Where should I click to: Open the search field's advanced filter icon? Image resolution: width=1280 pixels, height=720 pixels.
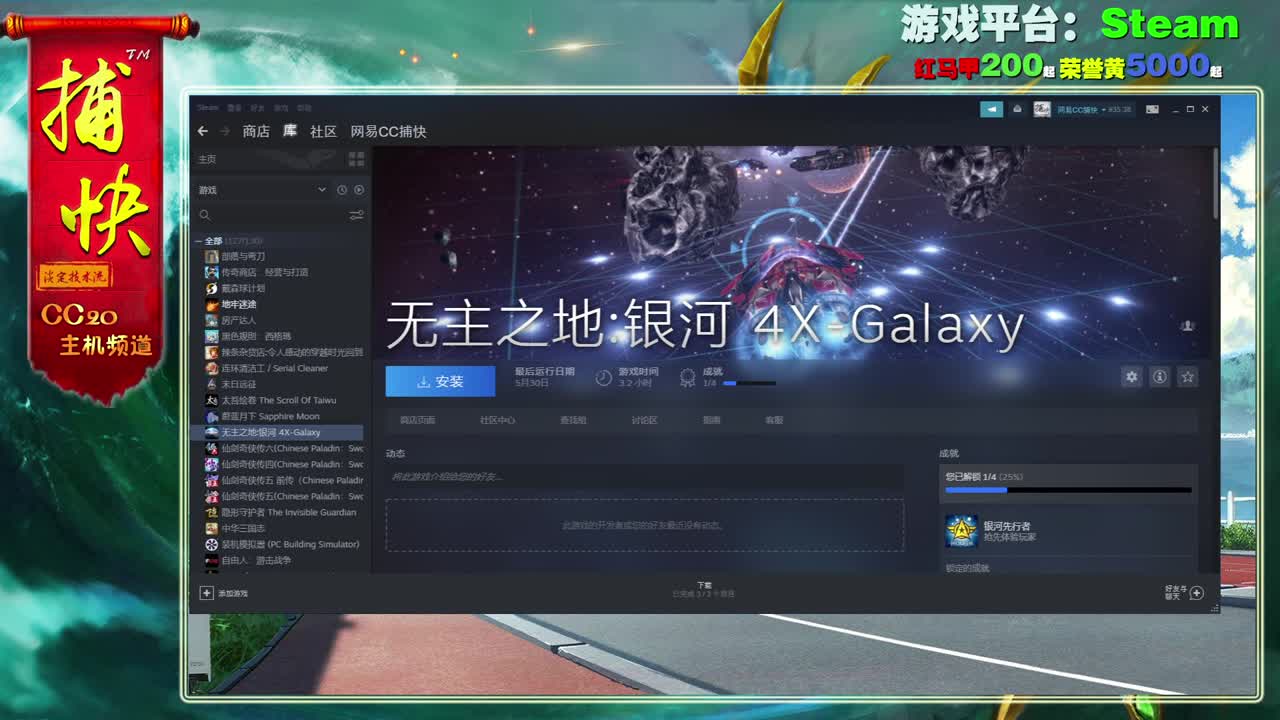click(357, 216)
